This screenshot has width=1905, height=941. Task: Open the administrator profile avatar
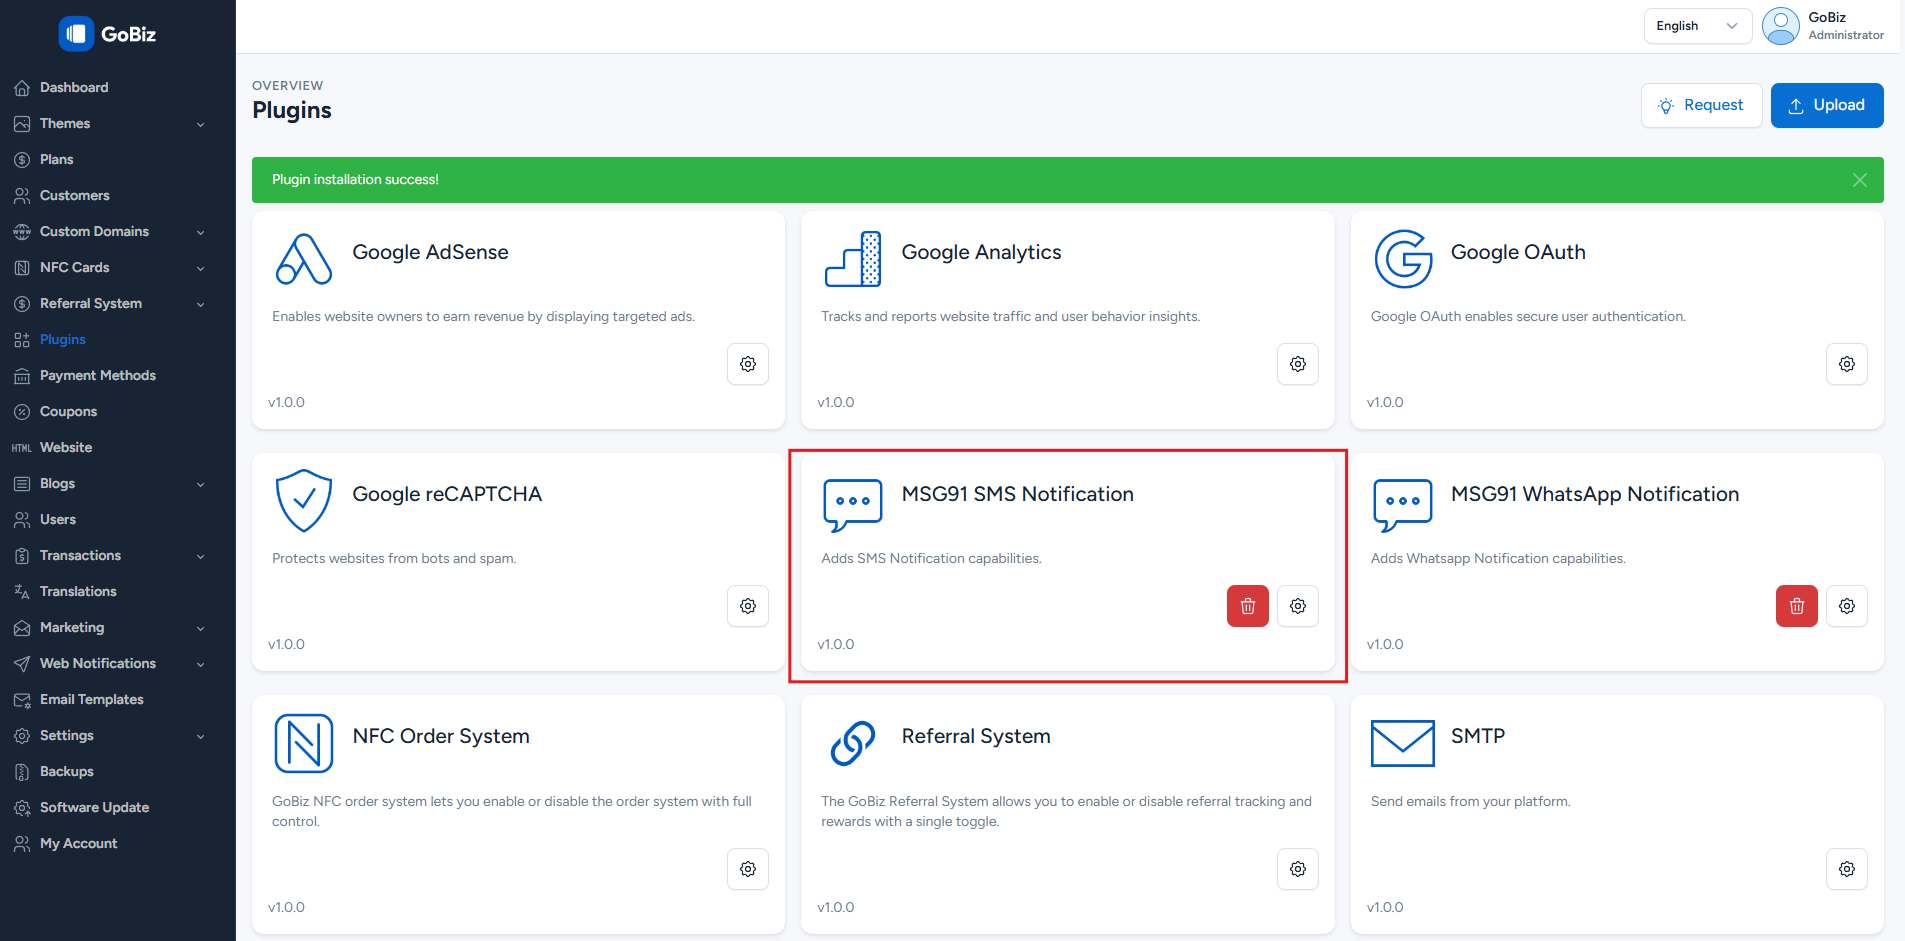1781,26
